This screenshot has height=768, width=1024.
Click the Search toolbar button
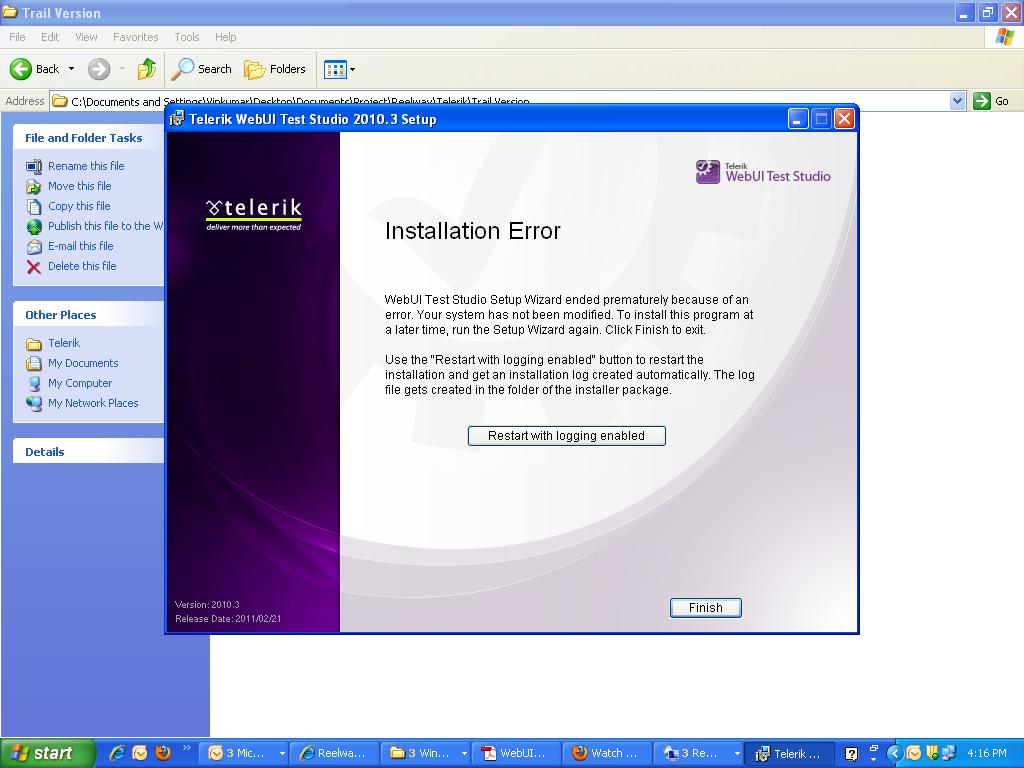201,69
